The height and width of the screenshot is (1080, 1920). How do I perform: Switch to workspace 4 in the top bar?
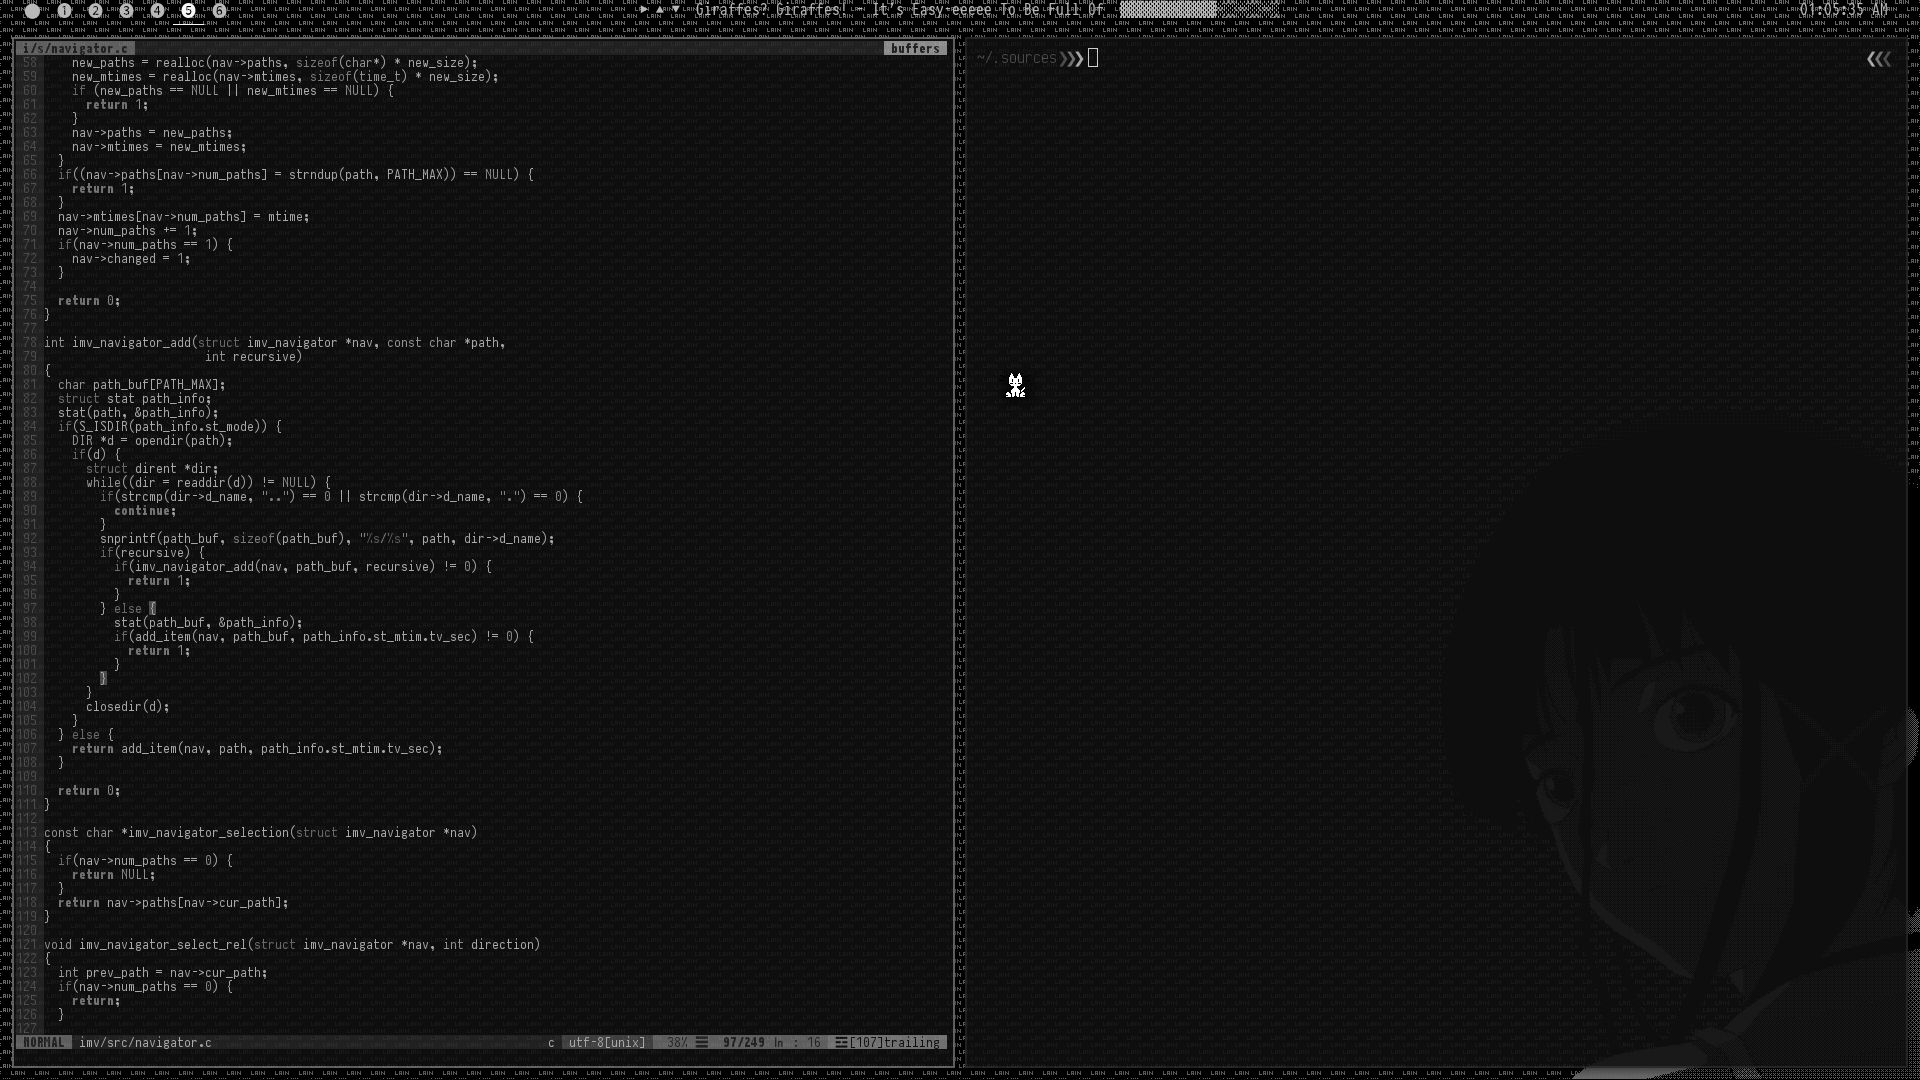(x=157, y=11)
